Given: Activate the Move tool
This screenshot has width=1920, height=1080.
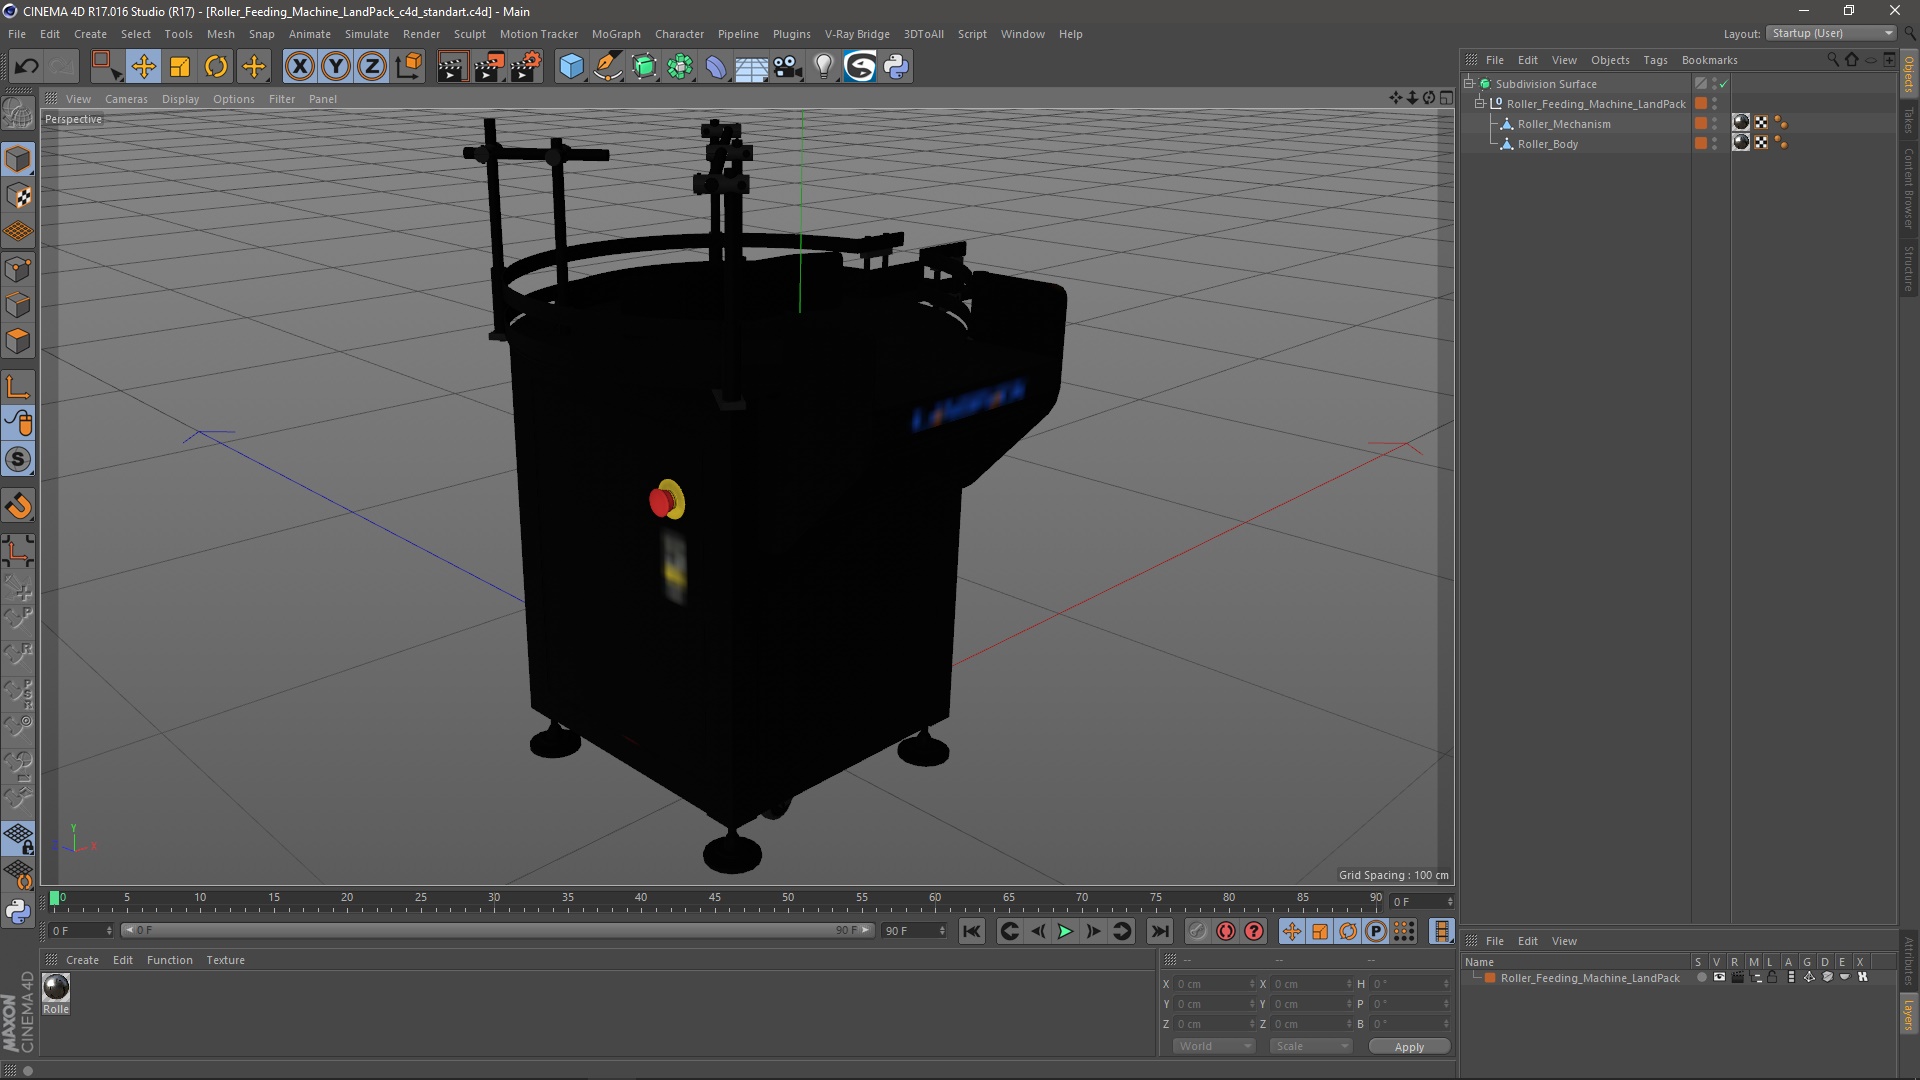Looking at the screenshot, I should 143,67.
